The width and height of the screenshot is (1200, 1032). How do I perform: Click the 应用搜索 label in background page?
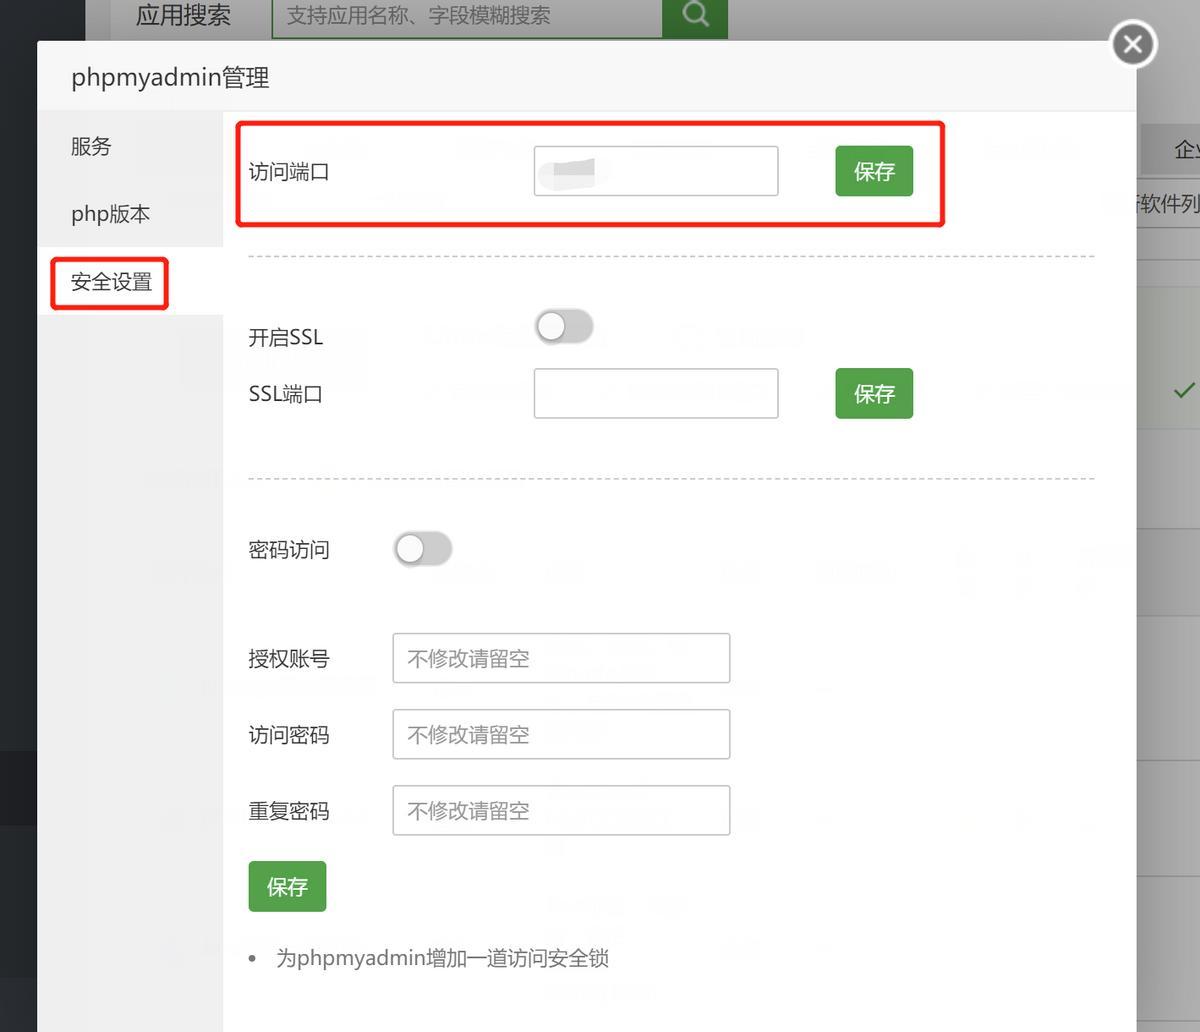point(183,16)
